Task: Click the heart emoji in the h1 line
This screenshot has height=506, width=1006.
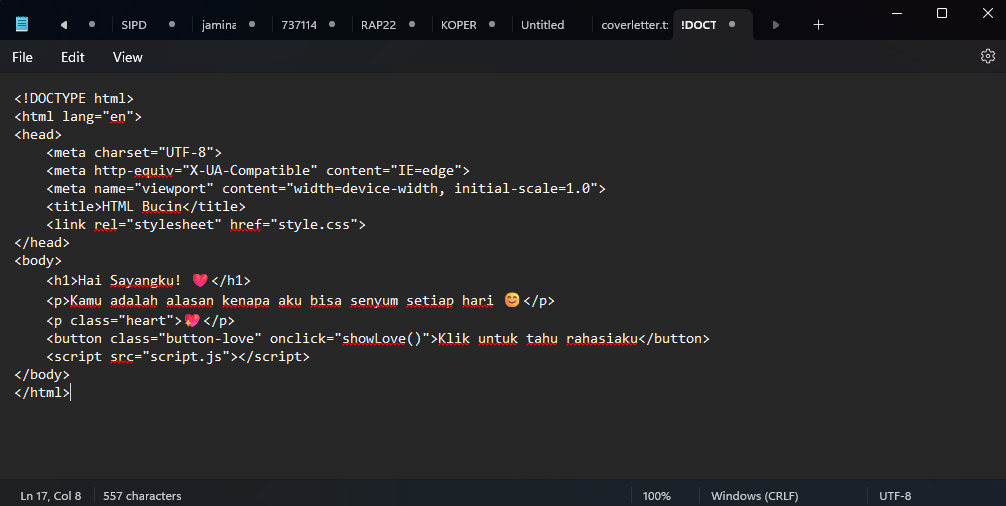Action: 200,280
